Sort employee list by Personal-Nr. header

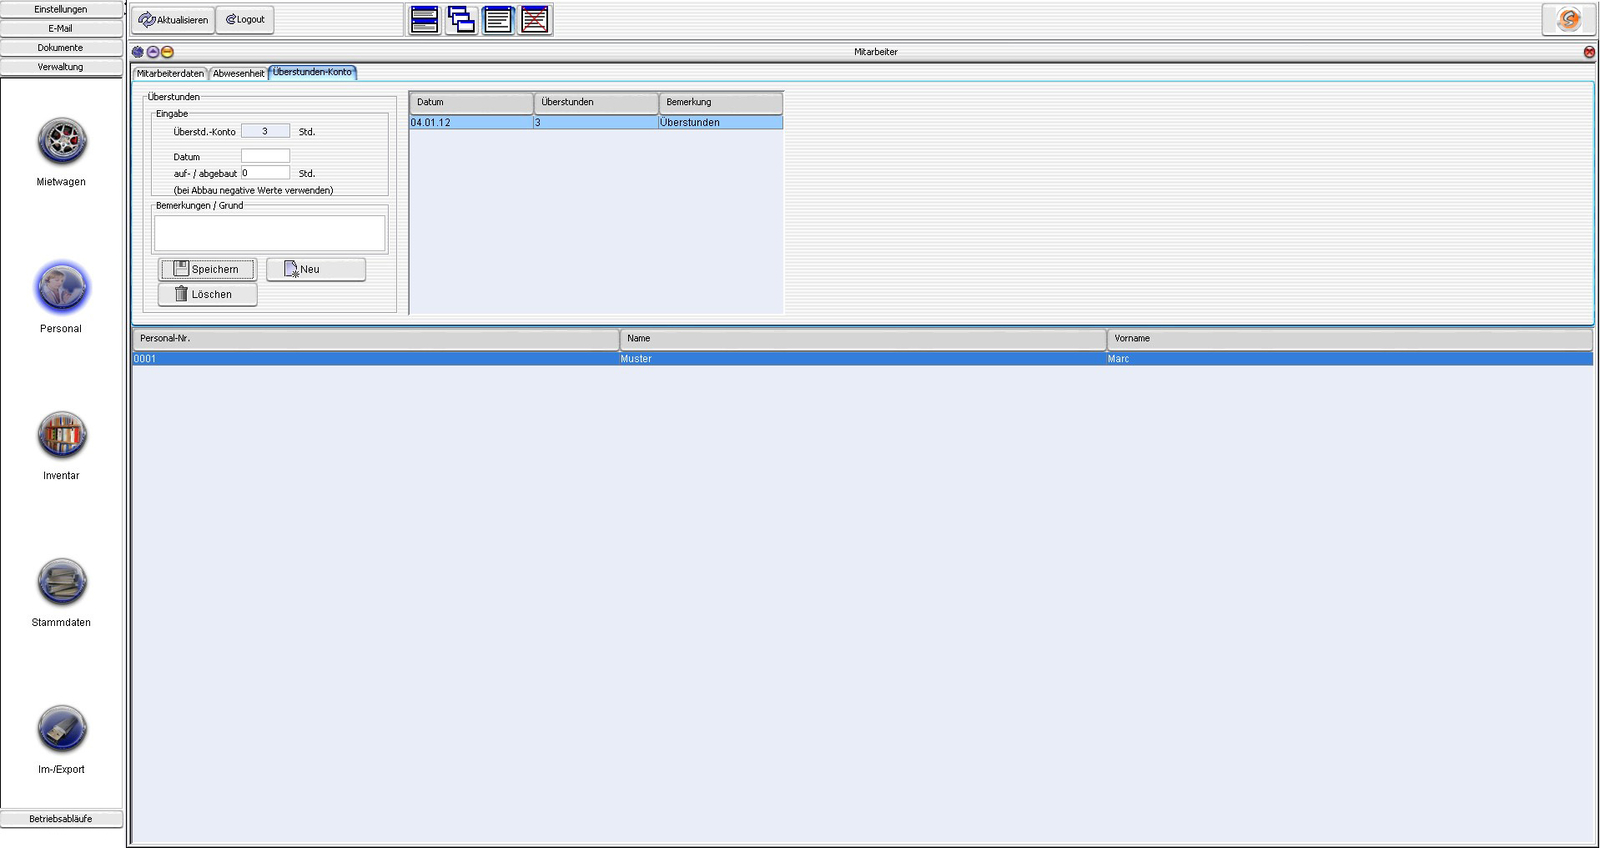[x=376, y=339]
